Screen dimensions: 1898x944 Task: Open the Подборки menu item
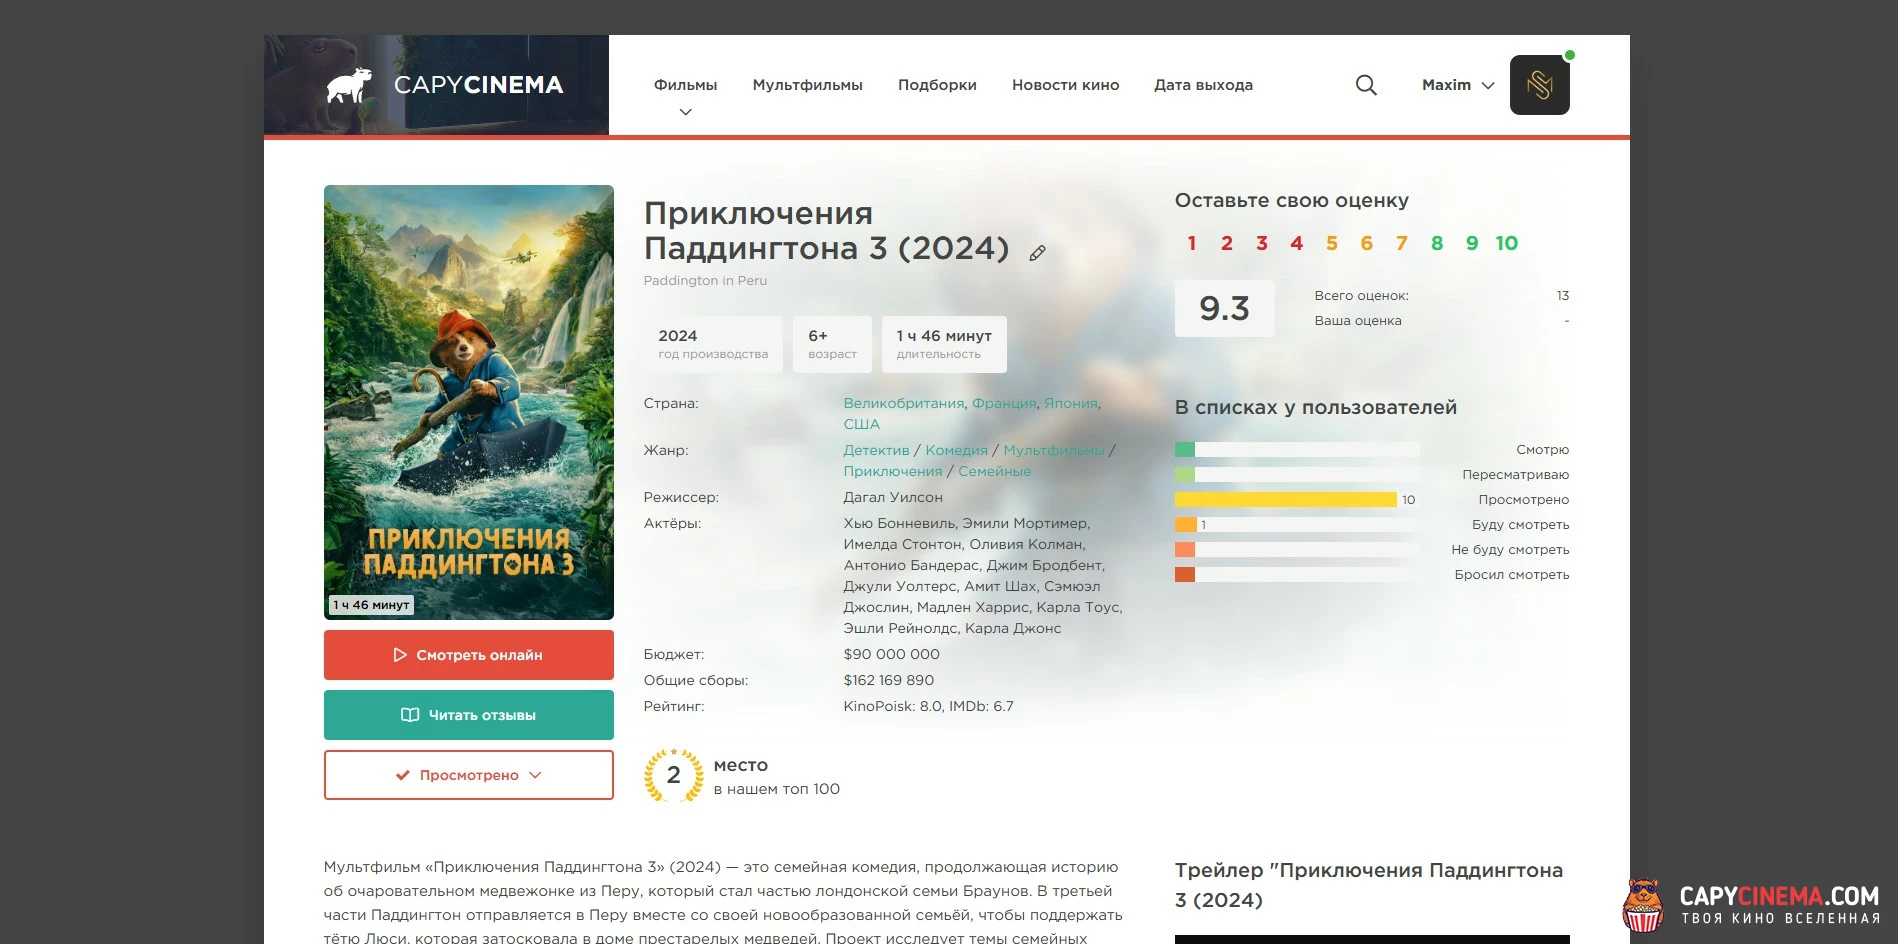937,85
